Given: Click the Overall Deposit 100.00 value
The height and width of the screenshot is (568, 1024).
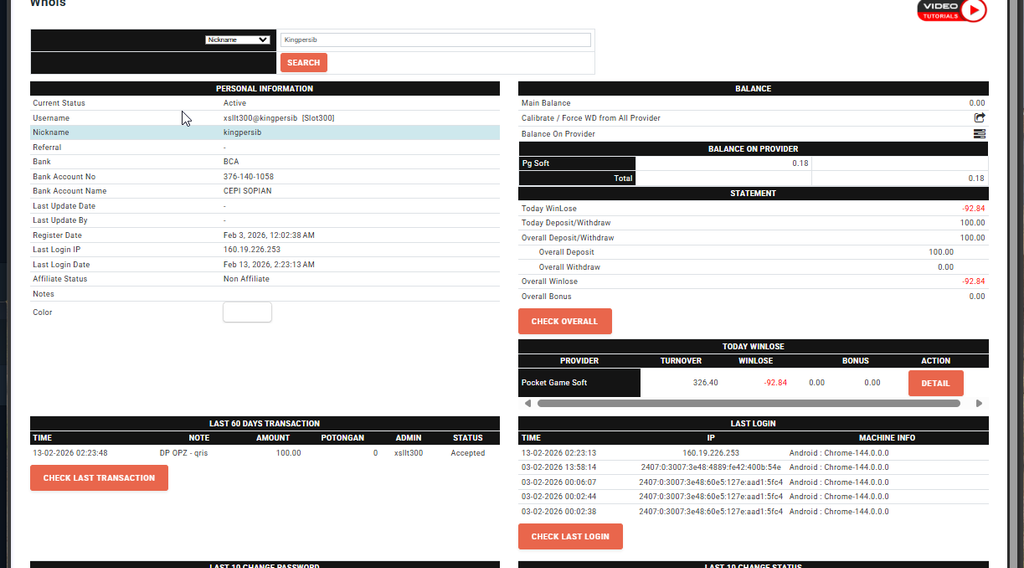Looking at the screenshot, I should click(941, 252).
